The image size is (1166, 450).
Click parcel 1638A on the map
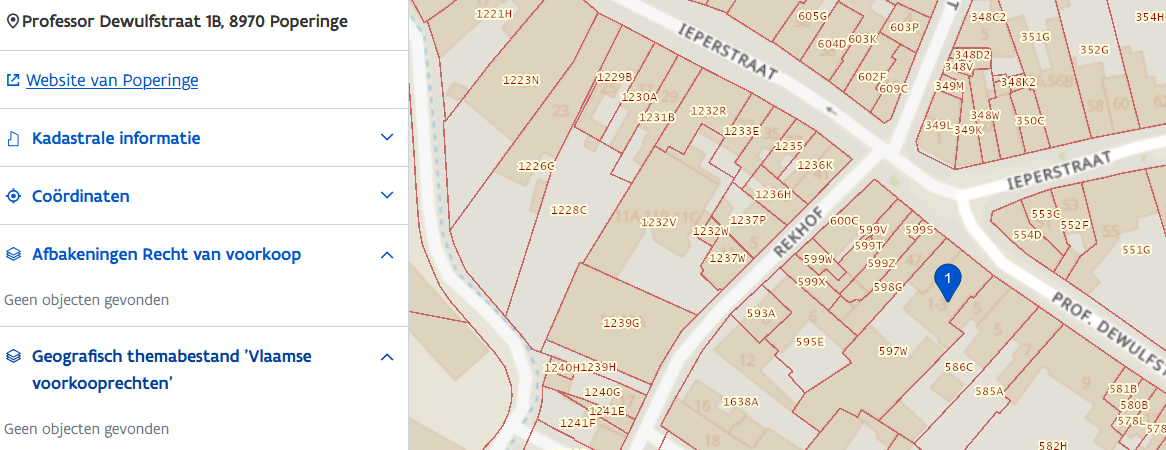[741, 402]
